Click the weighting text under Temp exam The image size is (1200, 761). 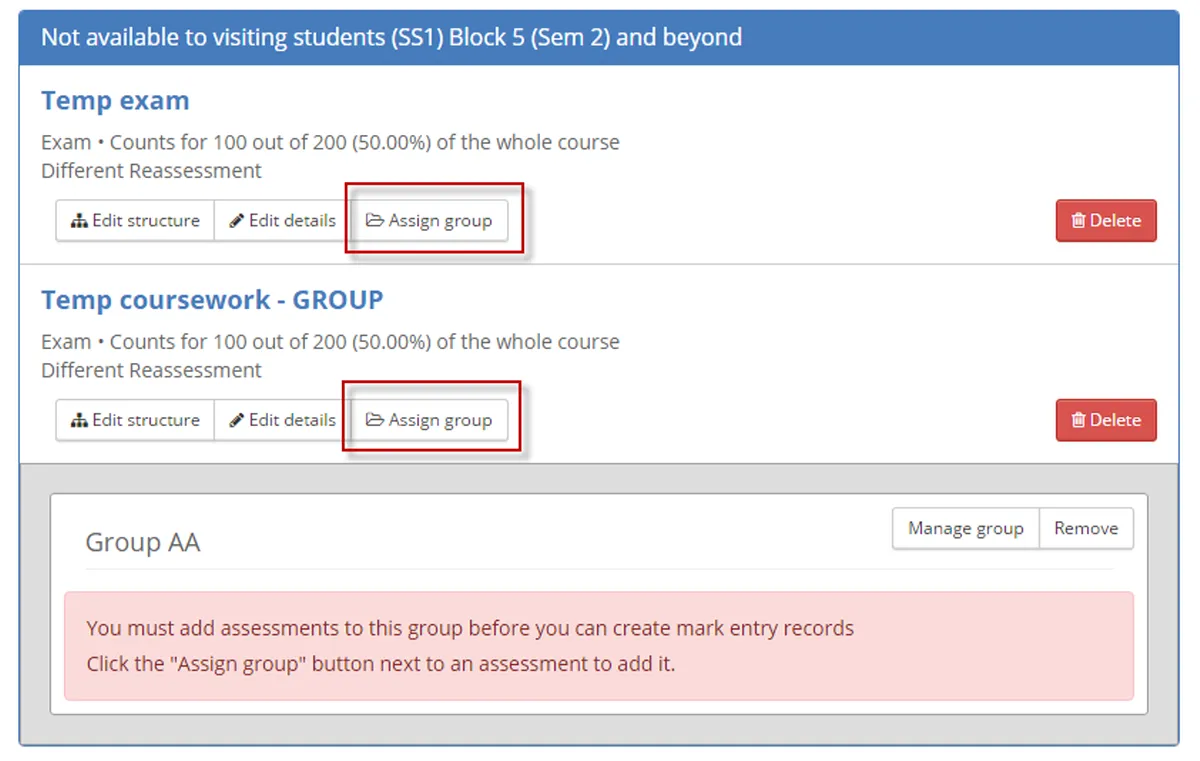click(x=330, y=142)
